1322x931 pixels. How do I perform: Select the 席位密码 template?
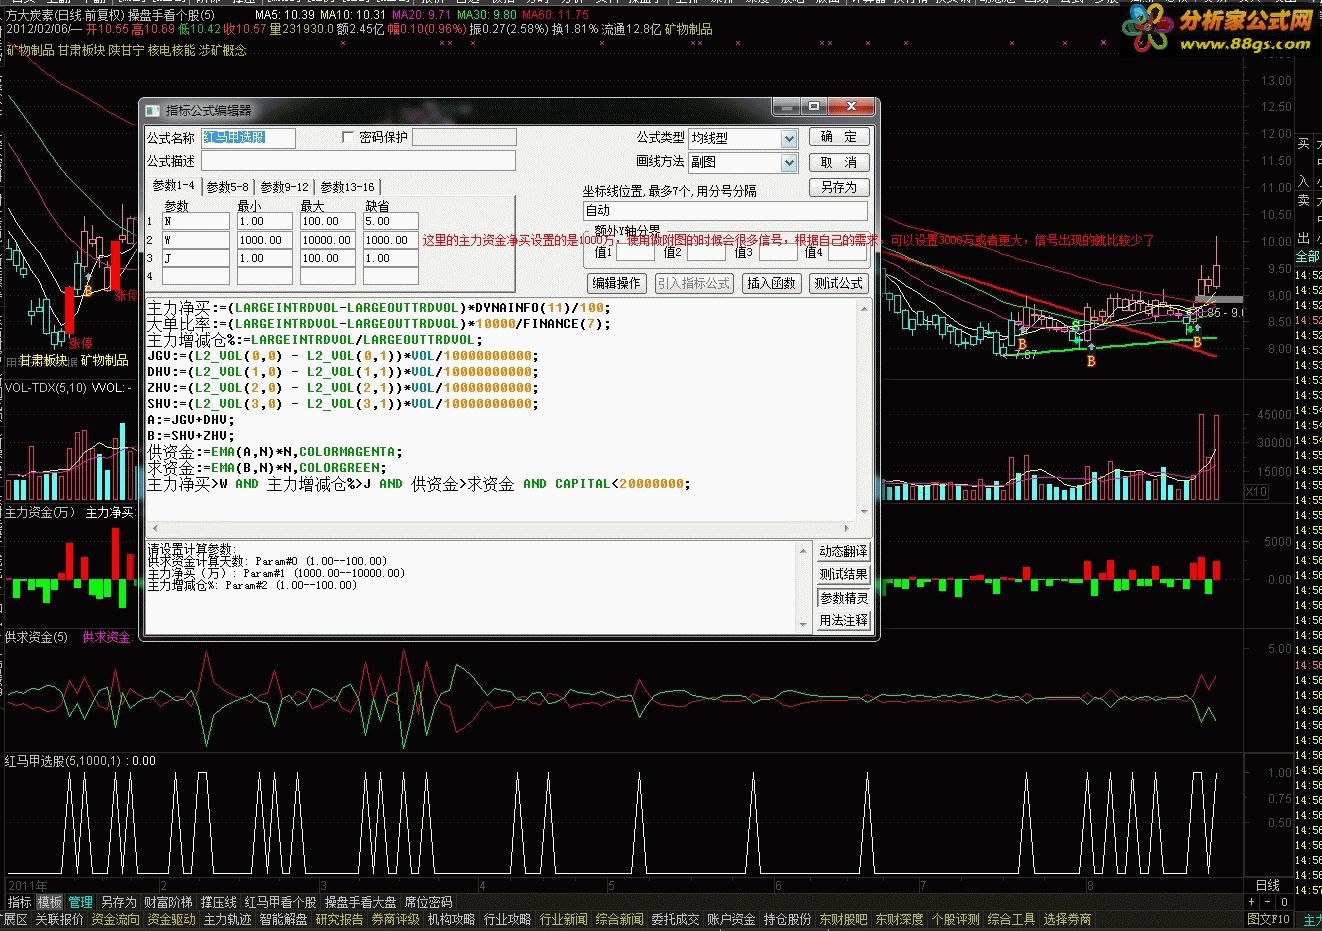tap(428, 902)
